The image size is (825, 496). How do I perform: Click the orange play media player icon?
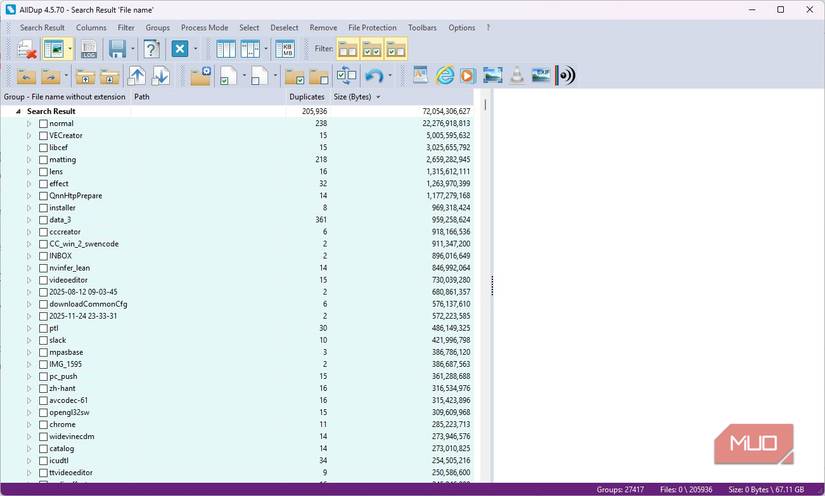point(467,76)
